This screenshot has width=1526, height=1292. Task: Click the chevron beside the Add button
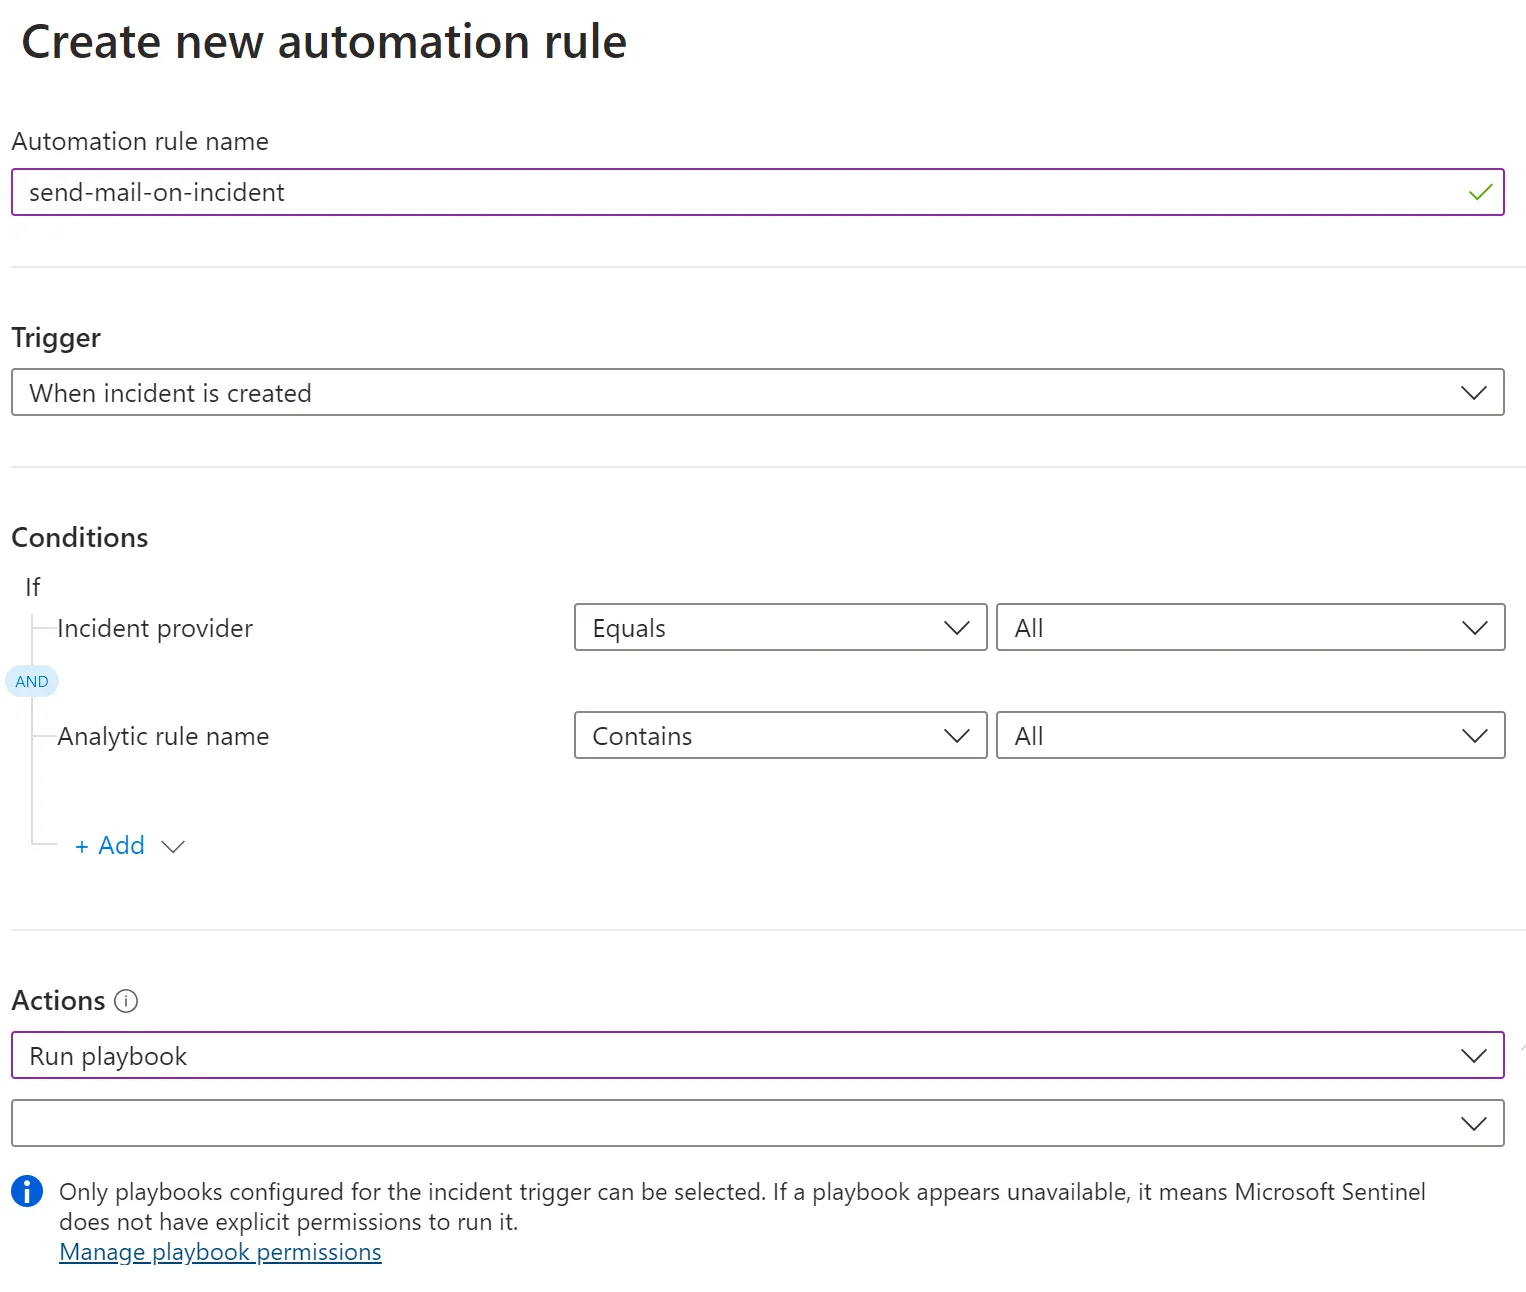coord(173,847)
